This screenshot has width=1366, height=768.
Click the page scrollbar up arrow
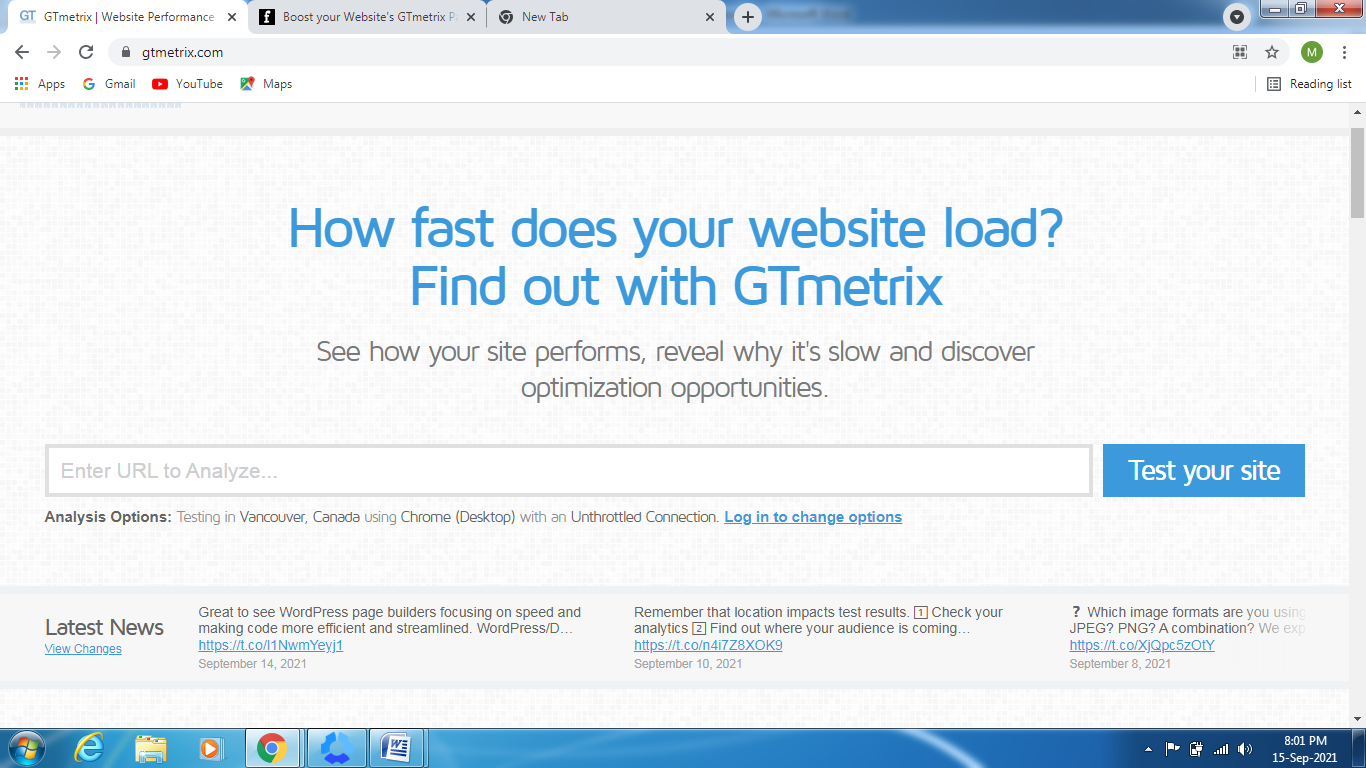(1357, 111)
